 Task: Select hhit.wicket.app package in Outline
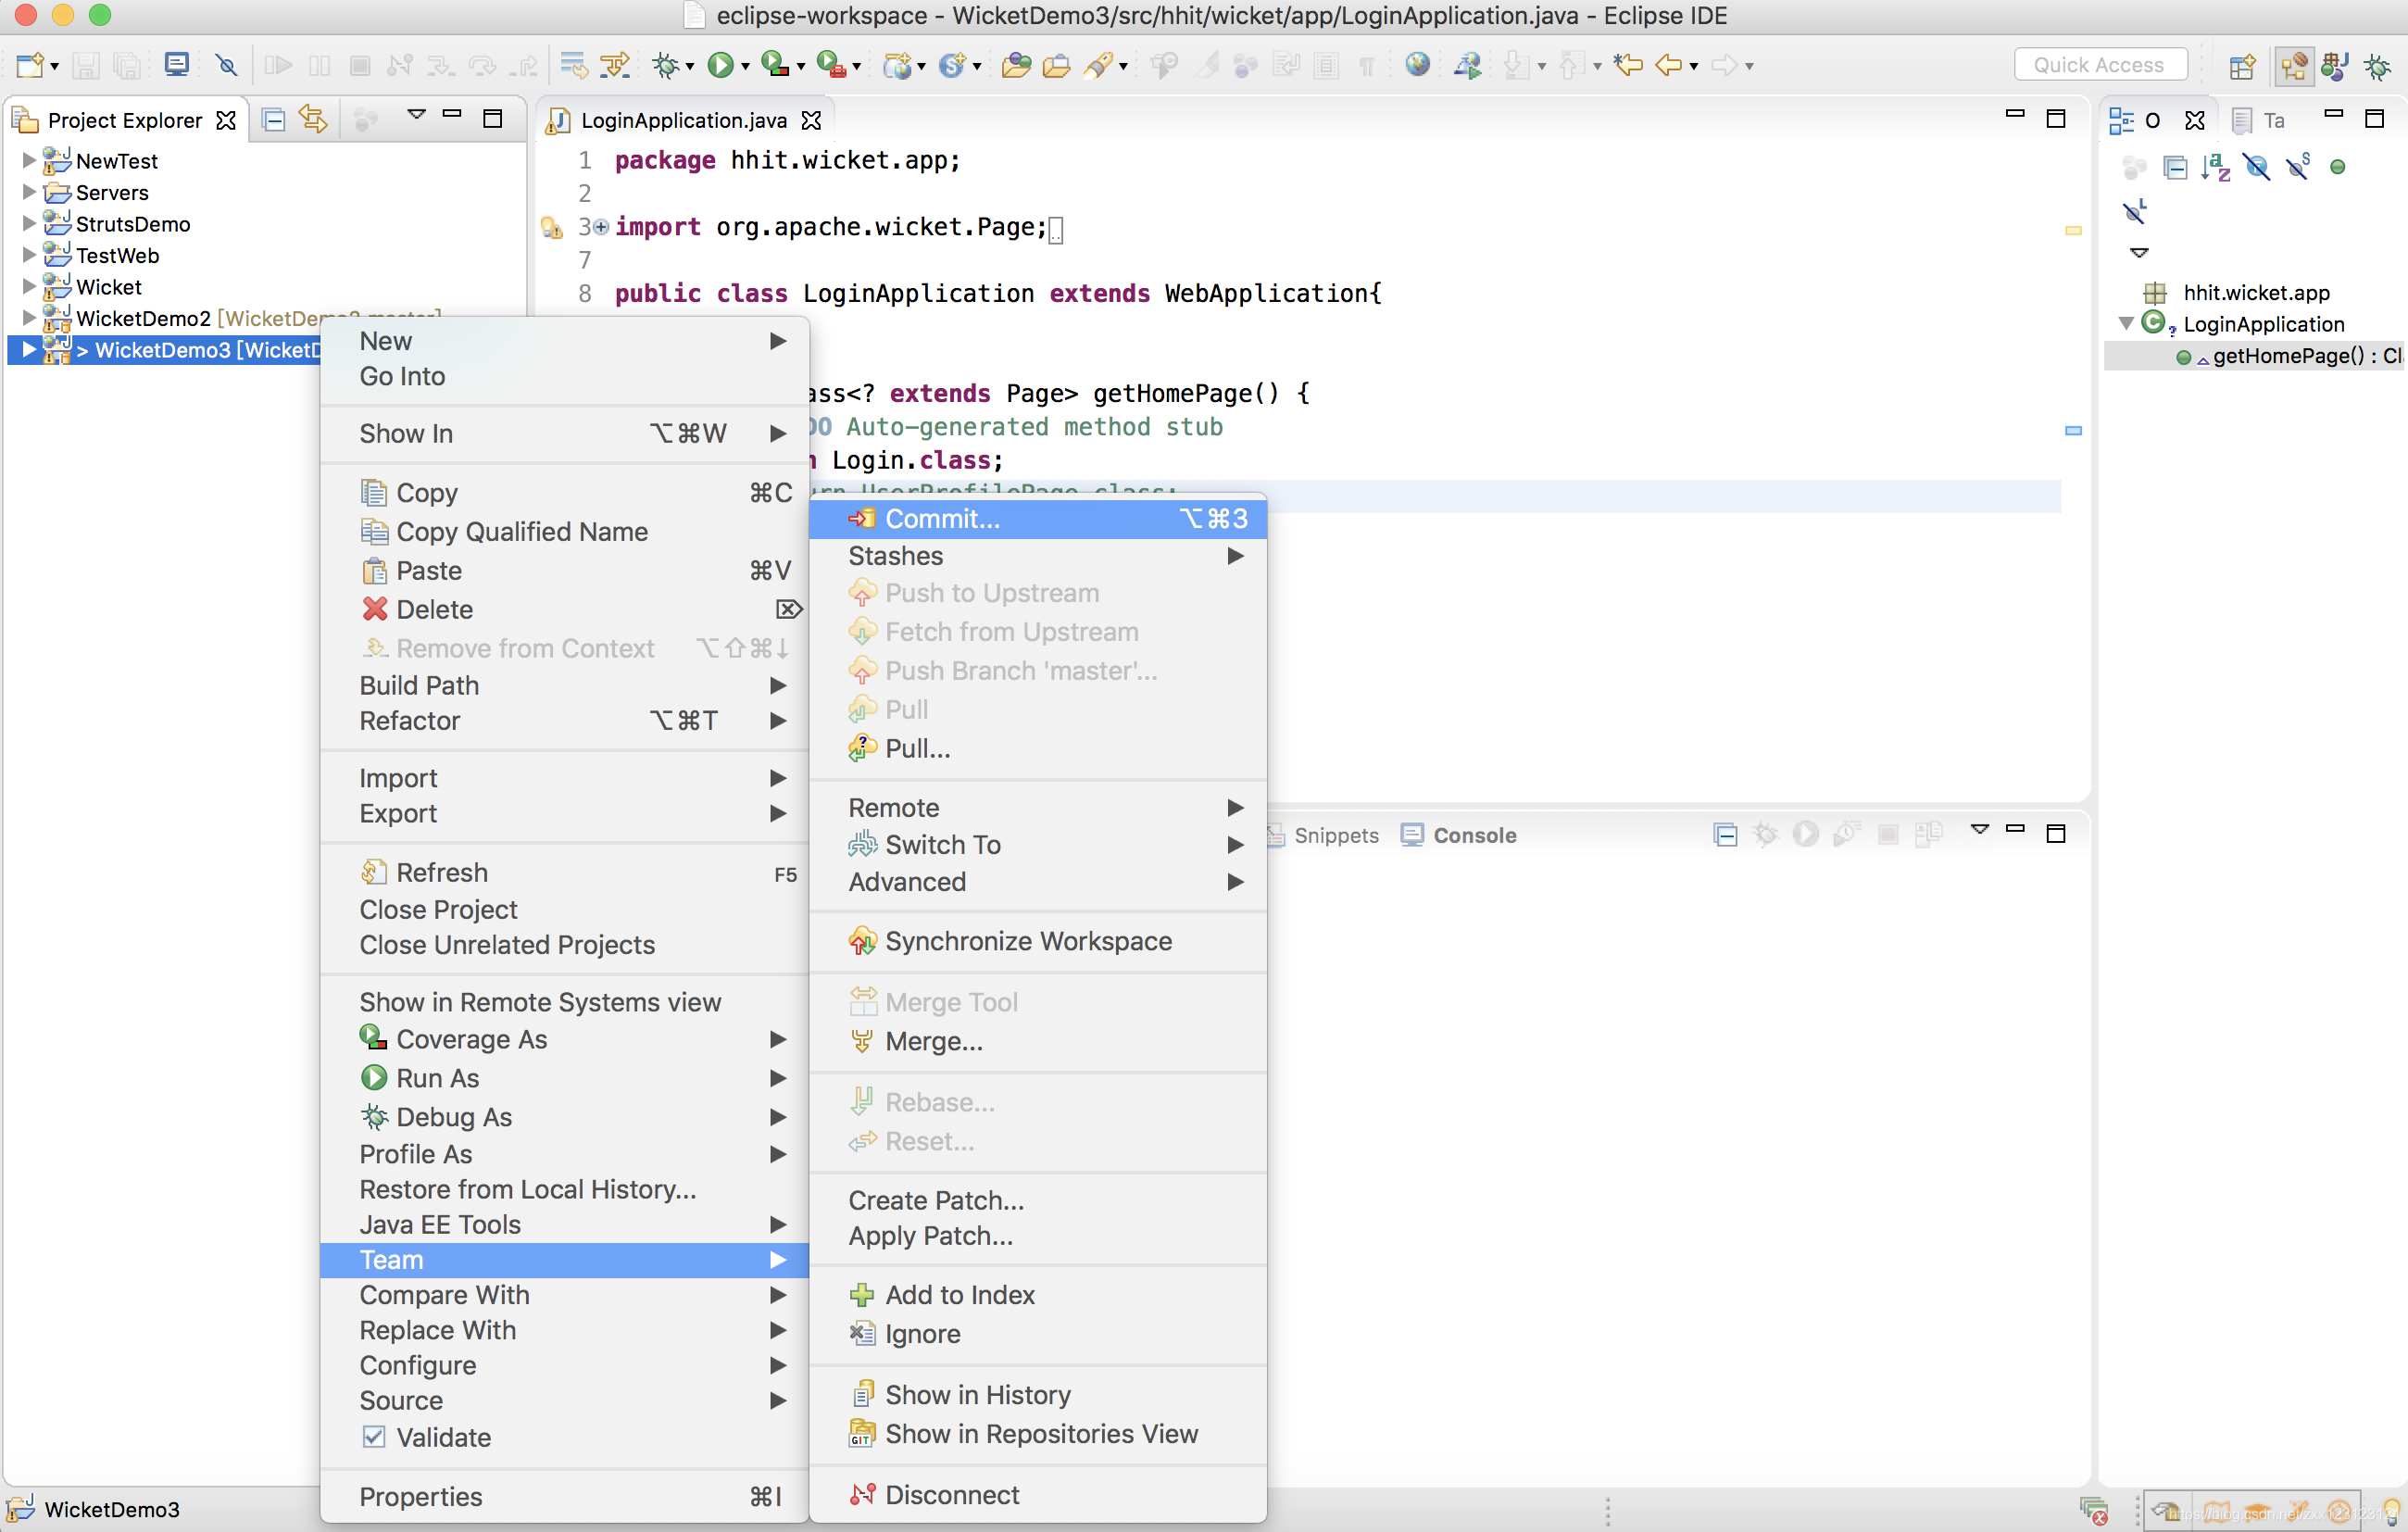pyautogui.click(x=2237, y=292)
